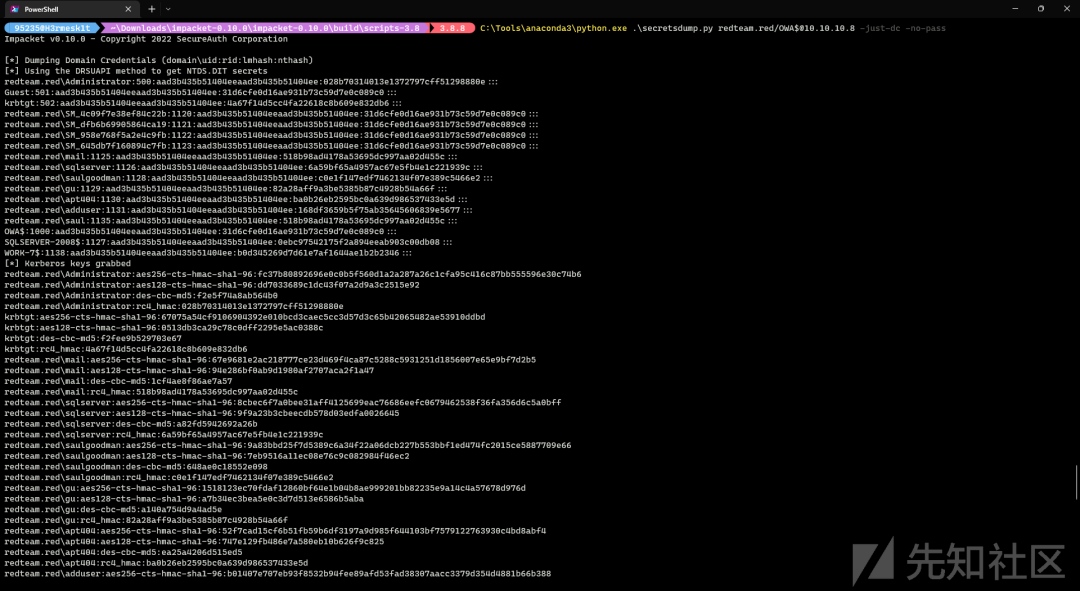Click the Administrator des-cbc-md5 key line
The height and width of the screenshot is (591, 1080).
141,296
